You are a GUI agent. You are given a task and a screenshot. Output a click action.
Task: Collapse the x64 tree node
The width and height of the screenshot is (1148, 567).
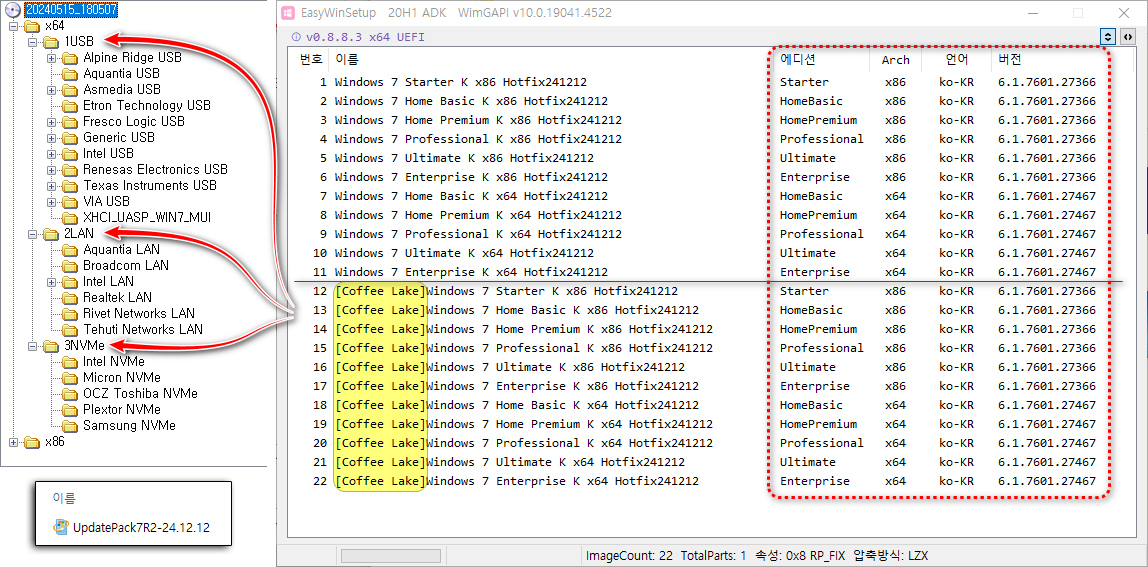click(x=13, y=26)
